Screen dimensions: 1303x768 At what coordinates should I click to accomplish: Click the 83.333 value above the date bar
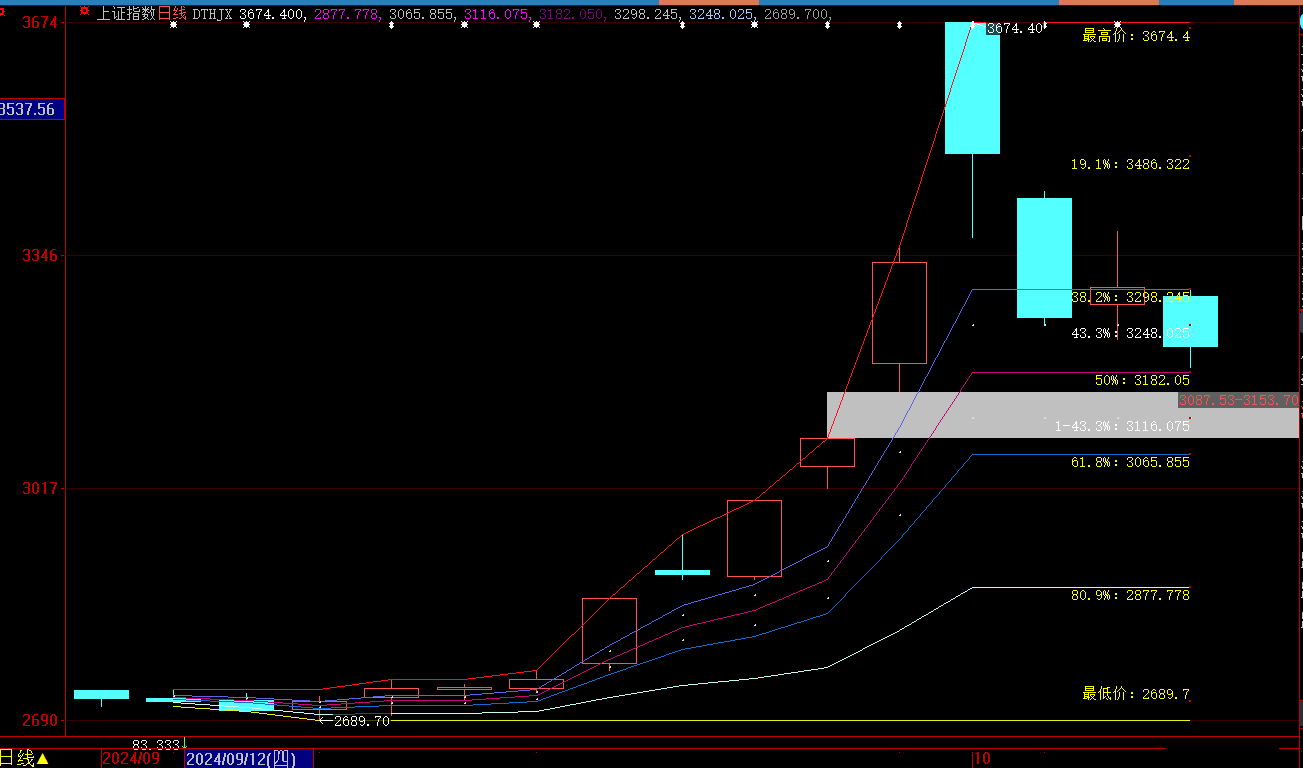(x=156, y=745)
